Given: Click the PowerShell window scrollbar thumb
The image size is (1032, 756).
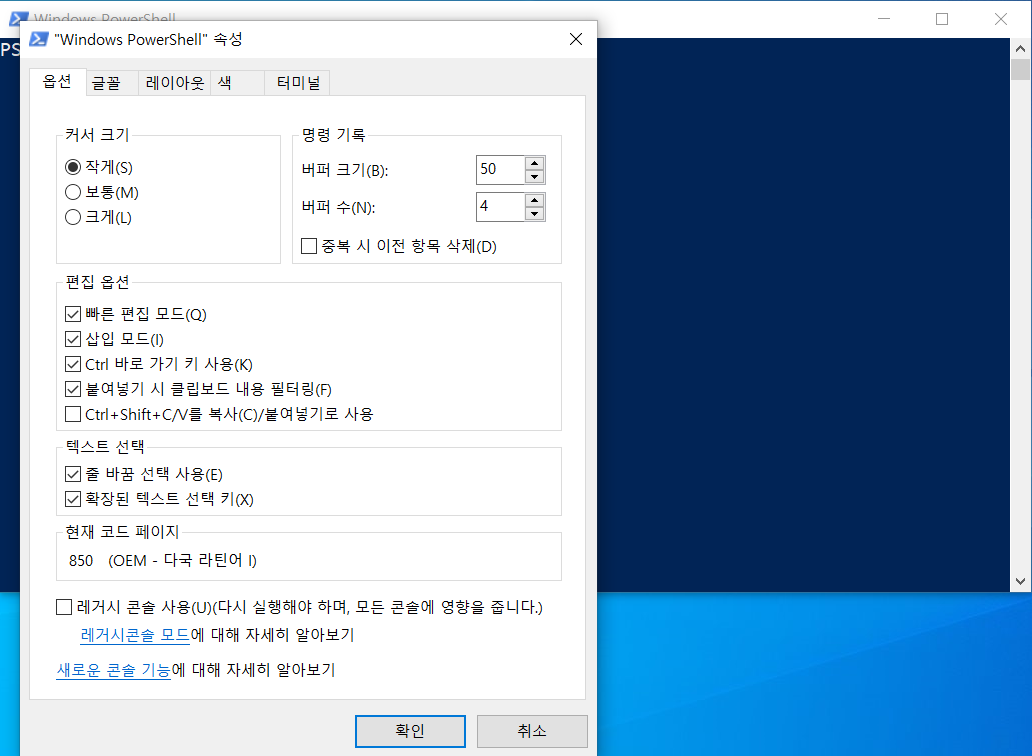Looking at the screenshot, I should pyautogui.click(x=1020, y=69).
